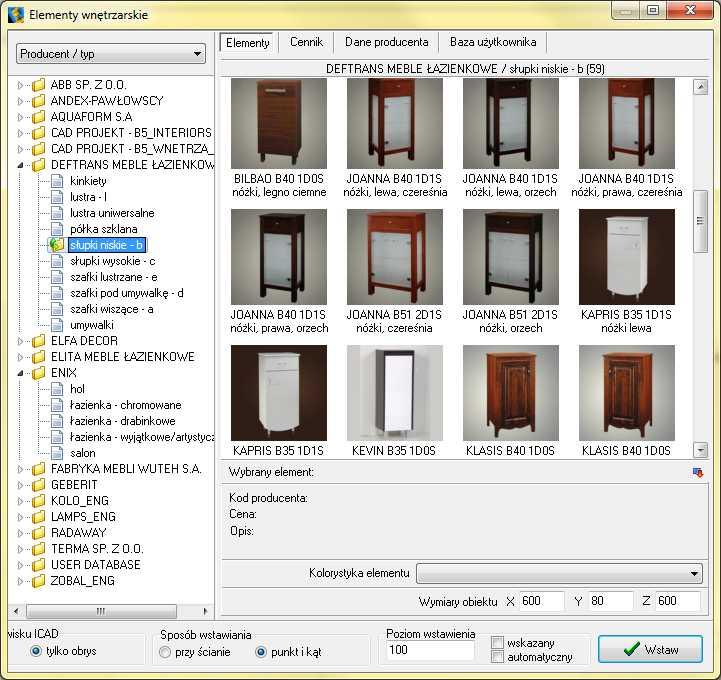Click the folder icon of ABB SP. Z O.O.
The width and height of the screenshot is (721, 680).
click(x=39, y=85)
